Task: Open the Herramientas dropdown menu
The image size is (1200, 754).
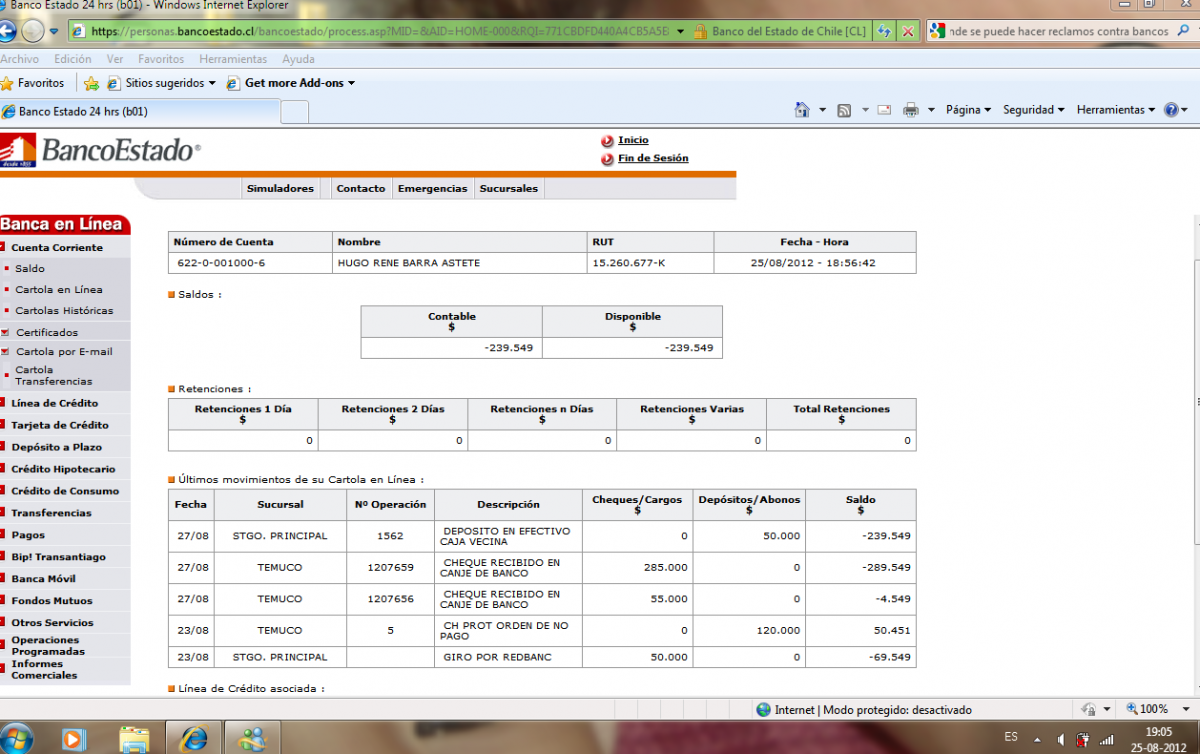Action: pyautogui.click(x=1116, y=110)
